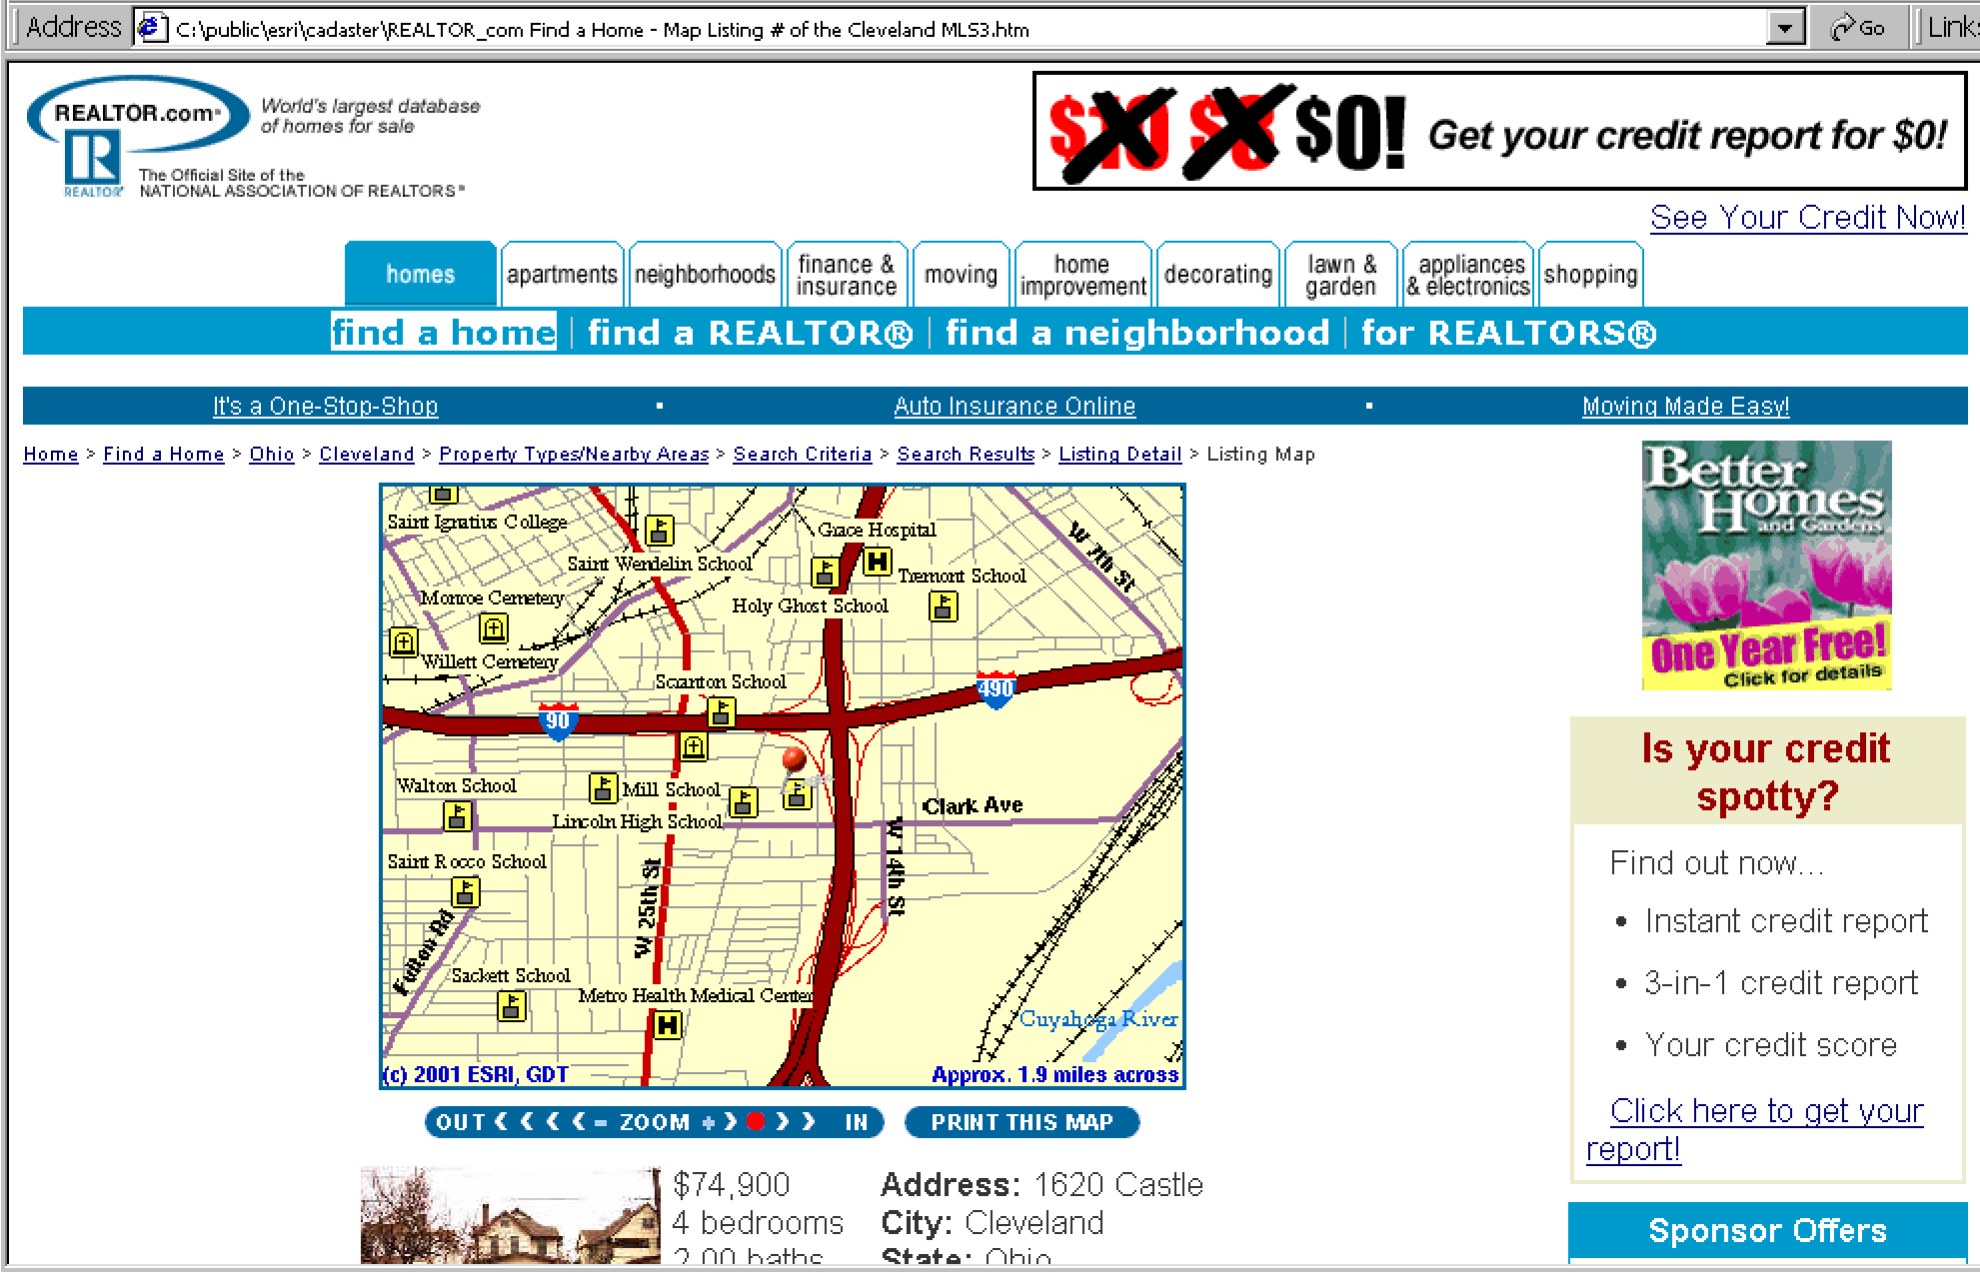Image resolution: width=1980 pixels, height=1272 pixels.
Task: Open the apartments tab
Action: pyautogui.click(x=561, y=274)
